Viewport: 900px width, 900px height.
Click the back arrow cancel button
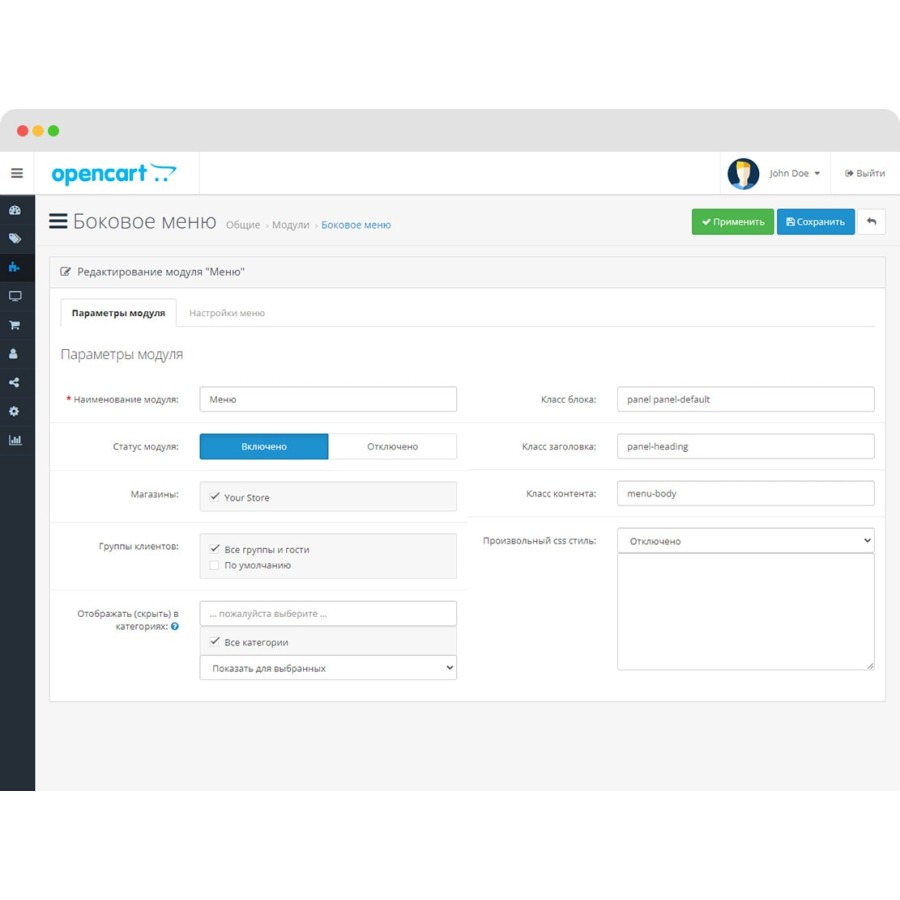coord(871,222)
